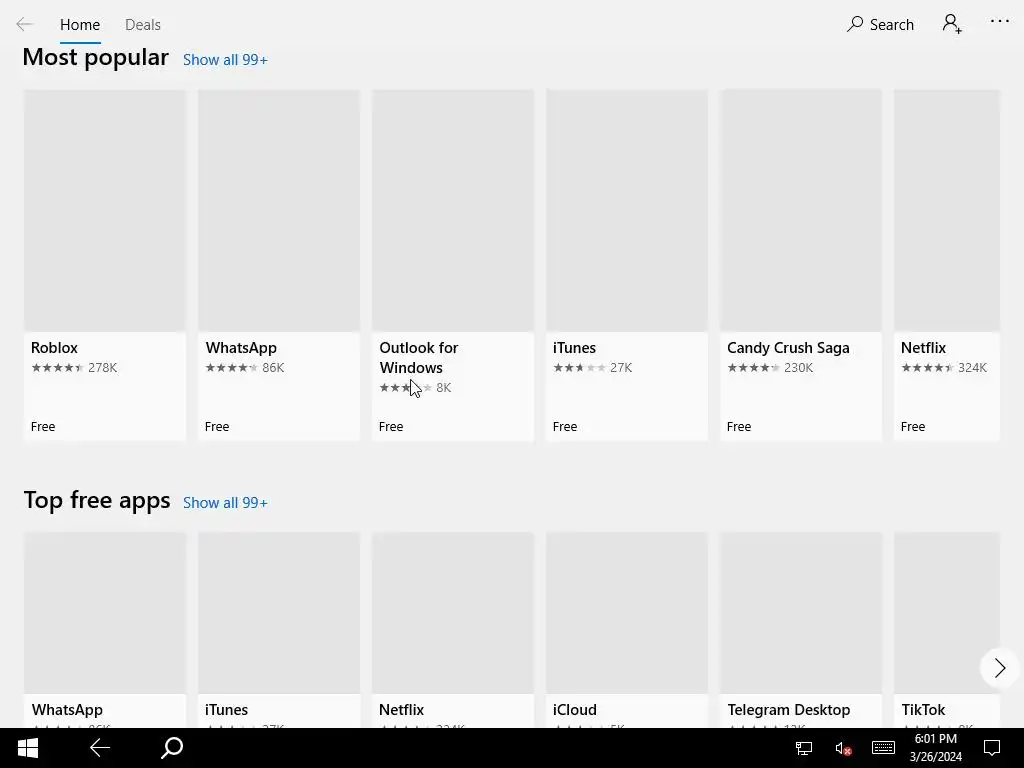Open TikTok app thumbnail
1024x768 pixels.
pos(946,613)
